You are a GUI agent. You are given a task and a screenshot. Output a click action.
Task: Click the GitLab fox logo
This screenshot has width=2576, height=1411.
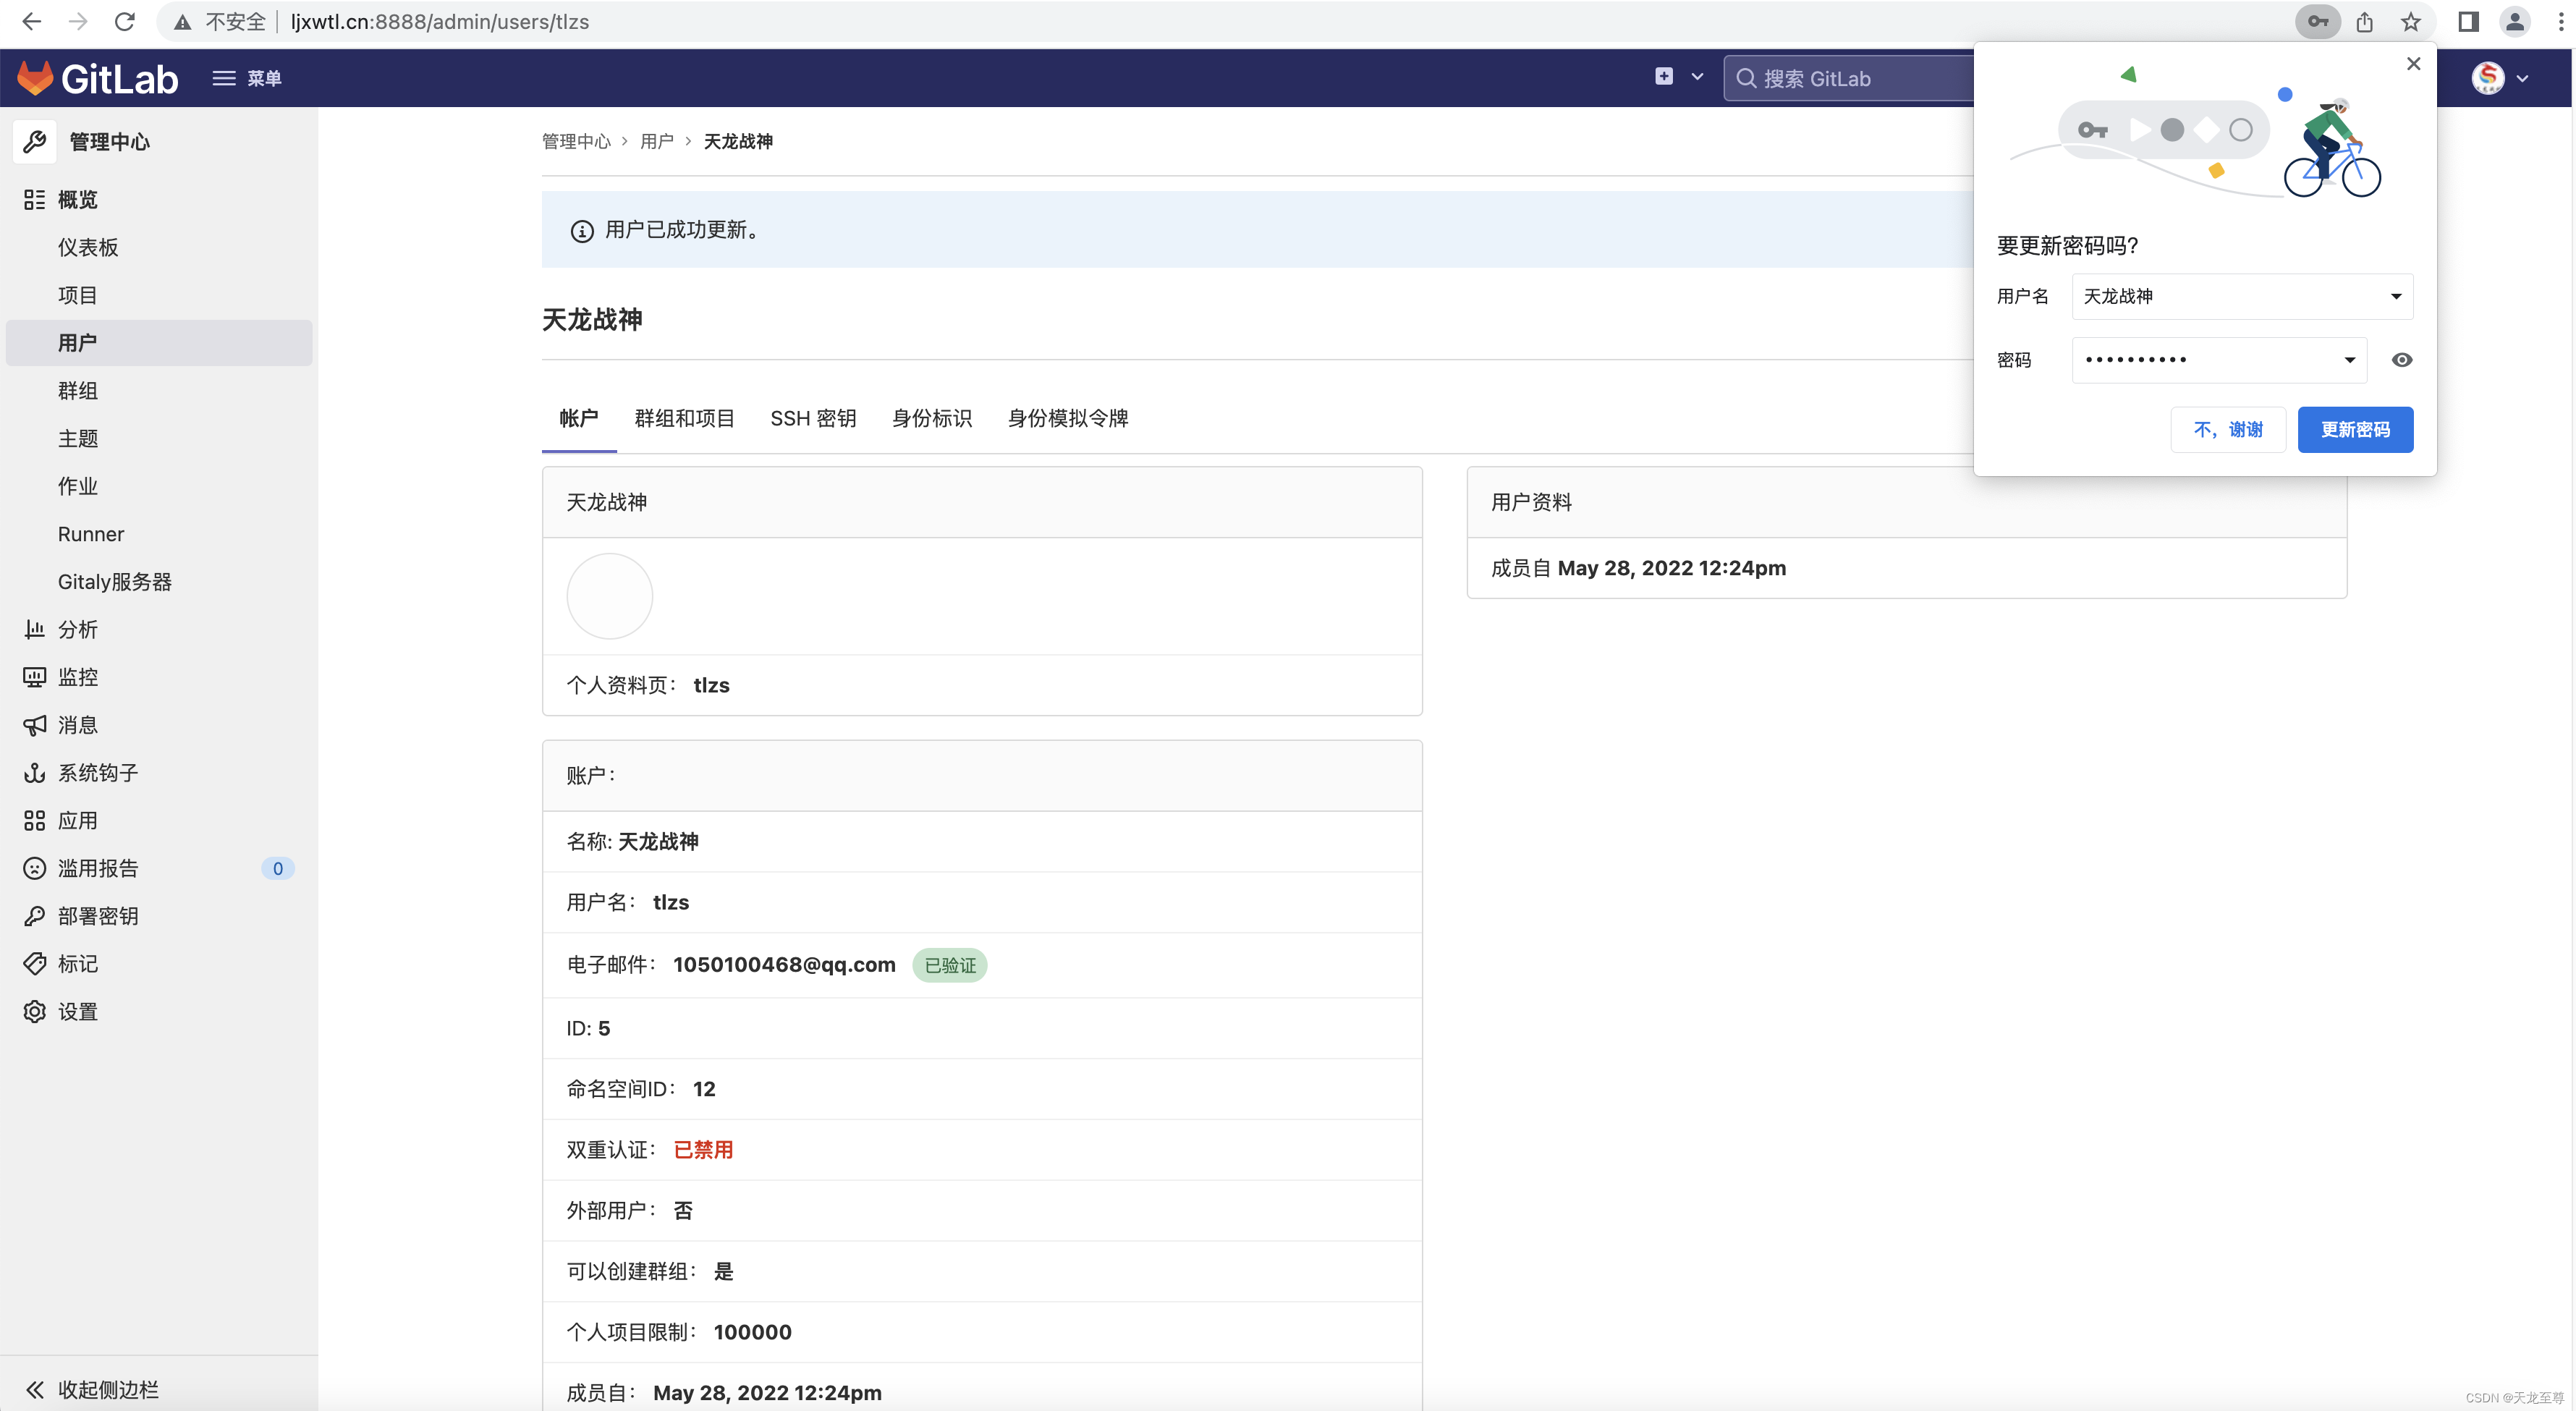pos(35,78)
